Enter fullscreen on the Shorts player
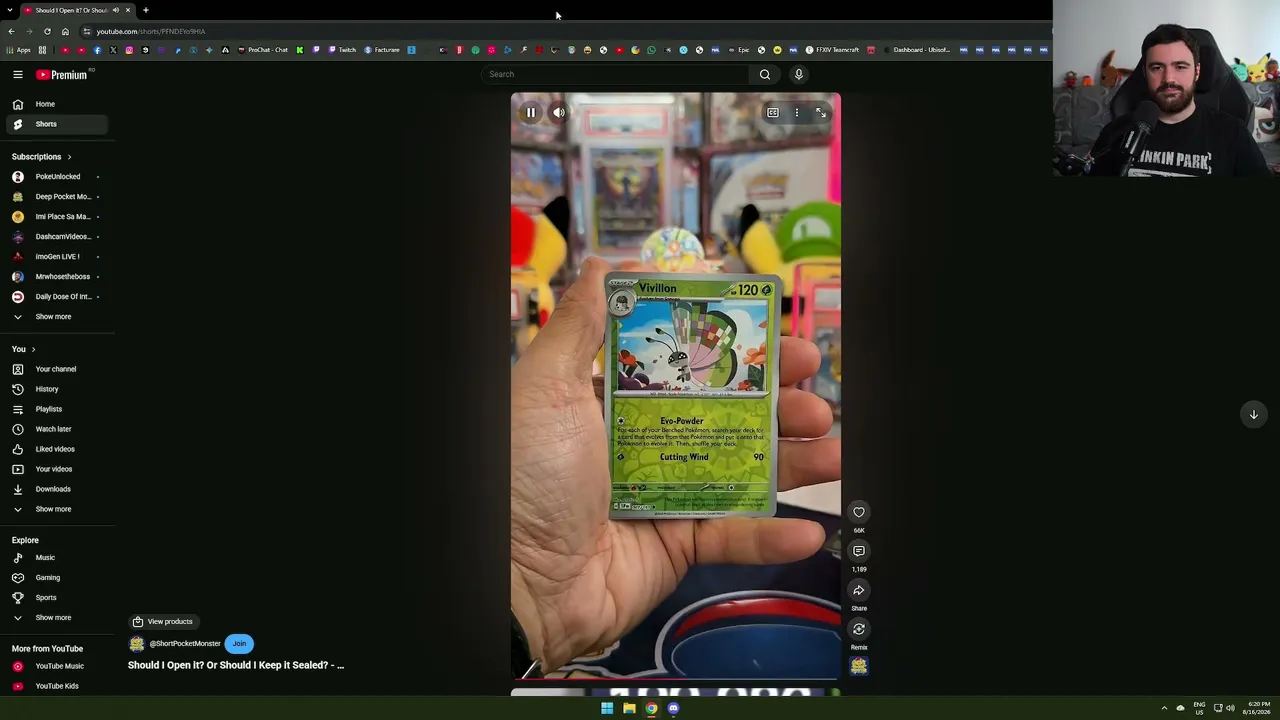1280x720 pixels. coord(820,113)
